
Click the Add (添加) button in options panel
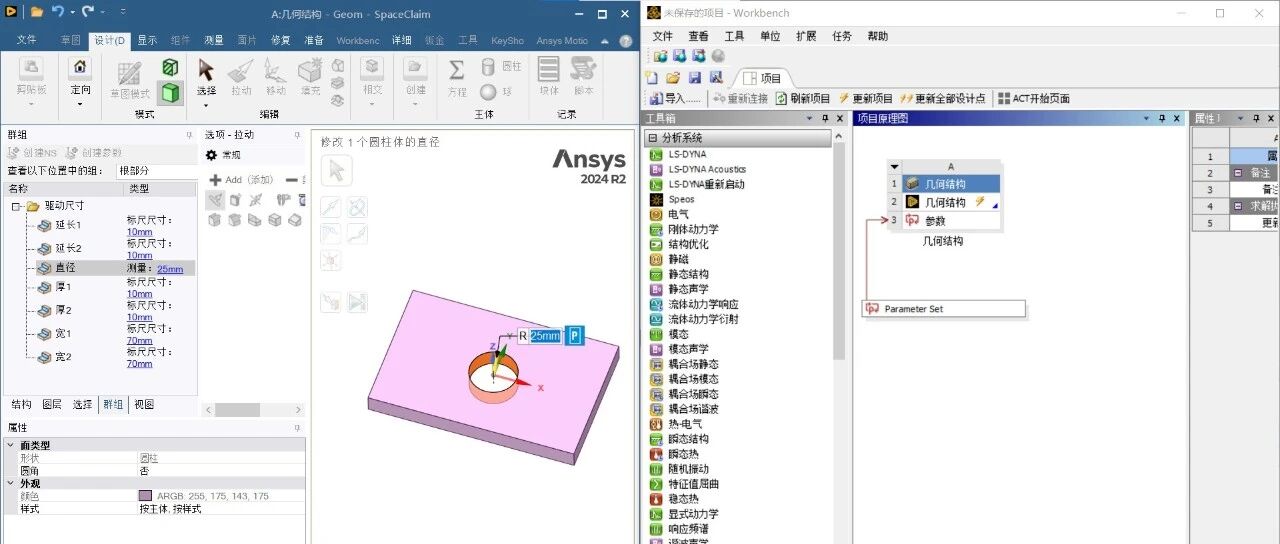[240, 180]
